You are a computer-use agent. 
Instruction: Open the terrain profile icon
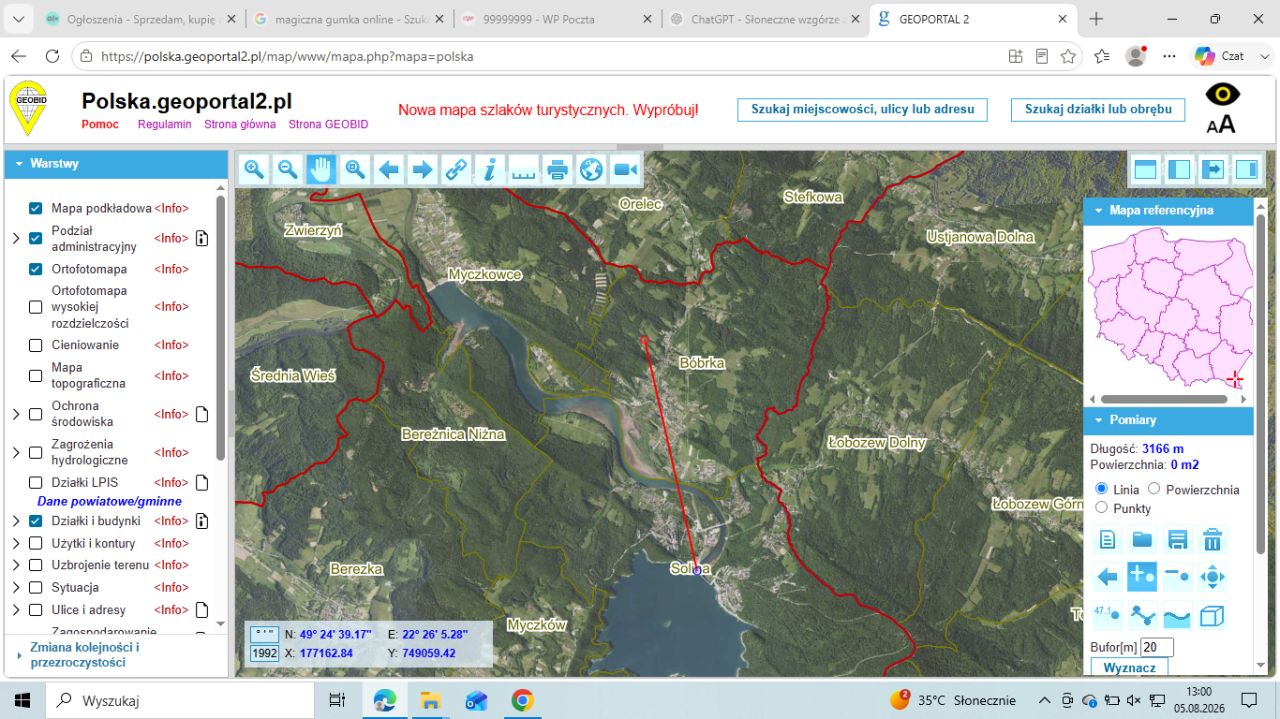pos(1177,615)
